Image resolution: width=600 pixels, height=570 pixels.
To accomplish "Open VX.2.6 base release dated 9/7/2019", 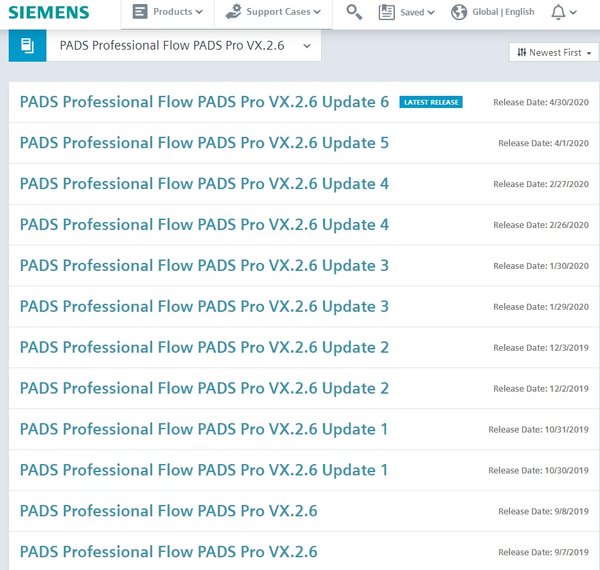I will 169,552.
